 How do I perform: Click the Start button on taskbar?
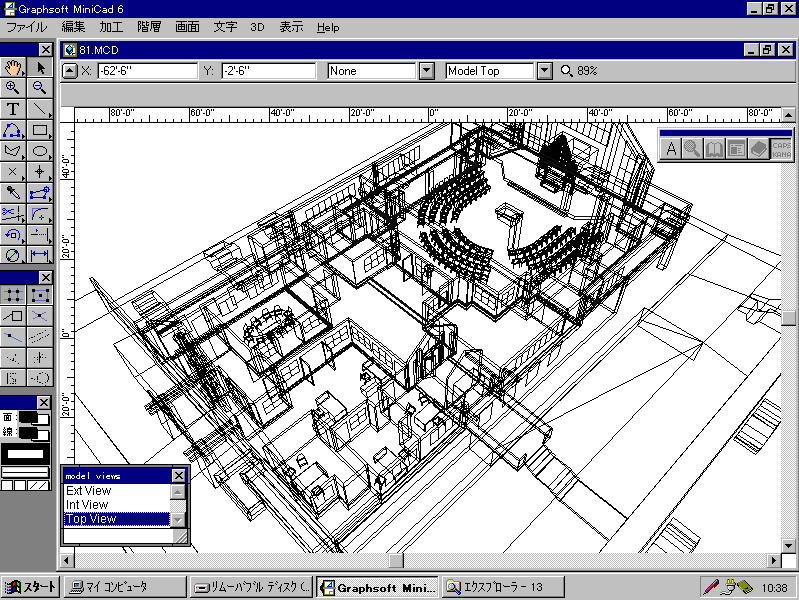(30, 587)
